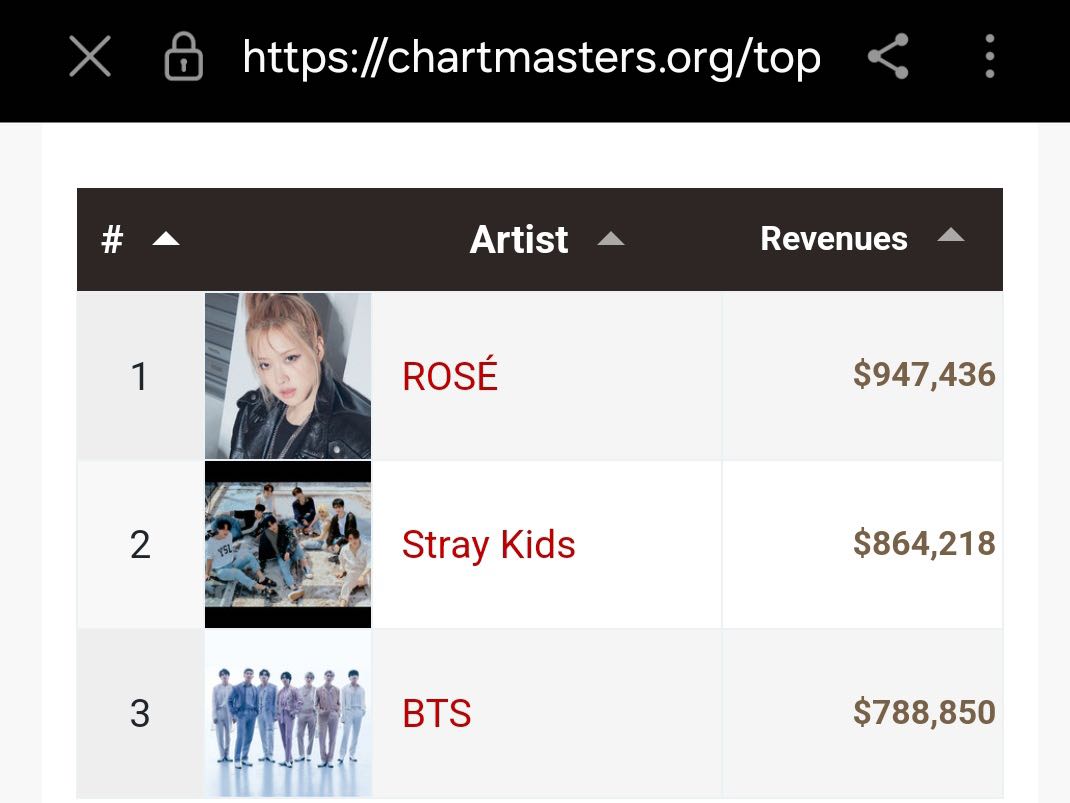Share the page via share icon
This screenshot has width=1070, height=803.
click(888, 56)
